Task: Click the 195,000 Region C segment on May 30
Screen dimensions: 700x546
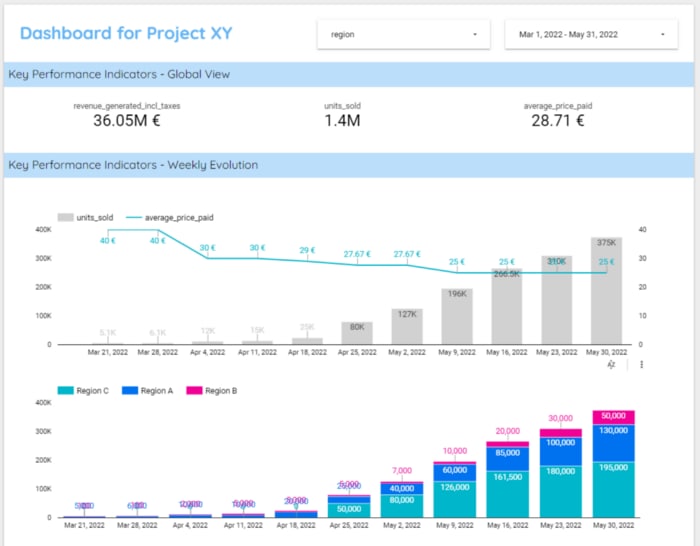Action: [613, 489]
